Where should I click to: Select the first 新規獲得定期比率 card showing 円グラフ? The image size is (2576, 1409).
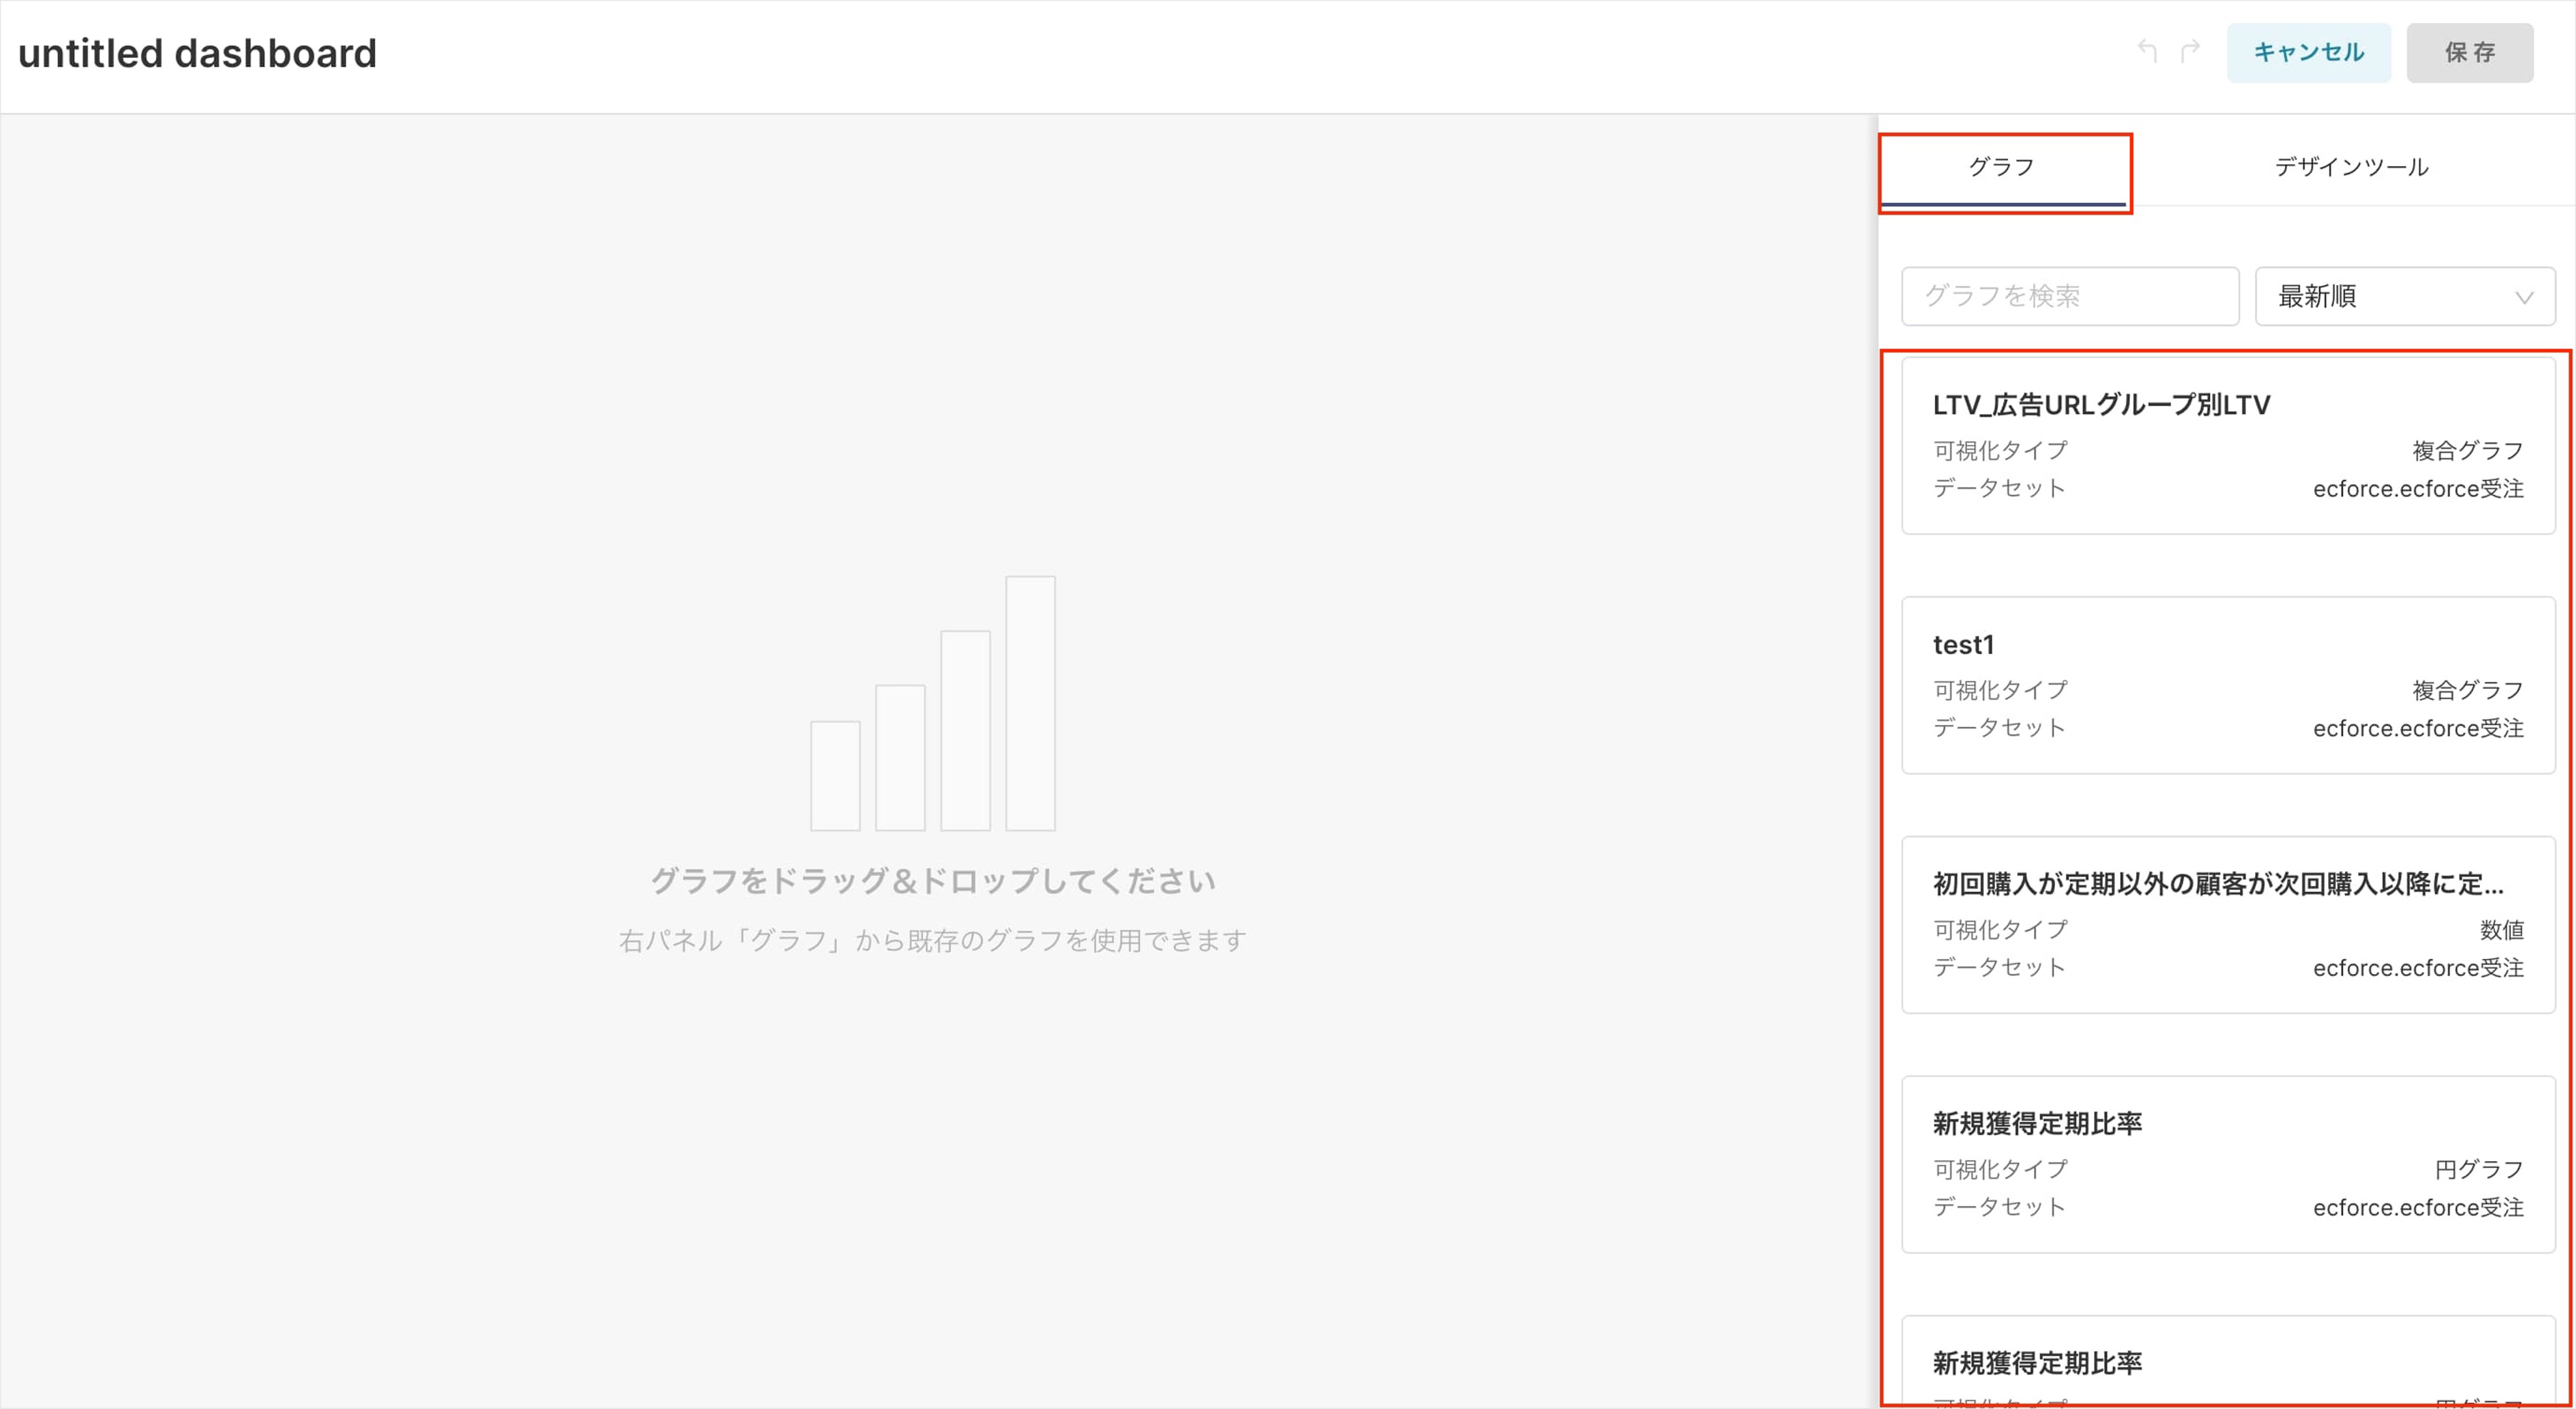click(x=2228, y=1164)
